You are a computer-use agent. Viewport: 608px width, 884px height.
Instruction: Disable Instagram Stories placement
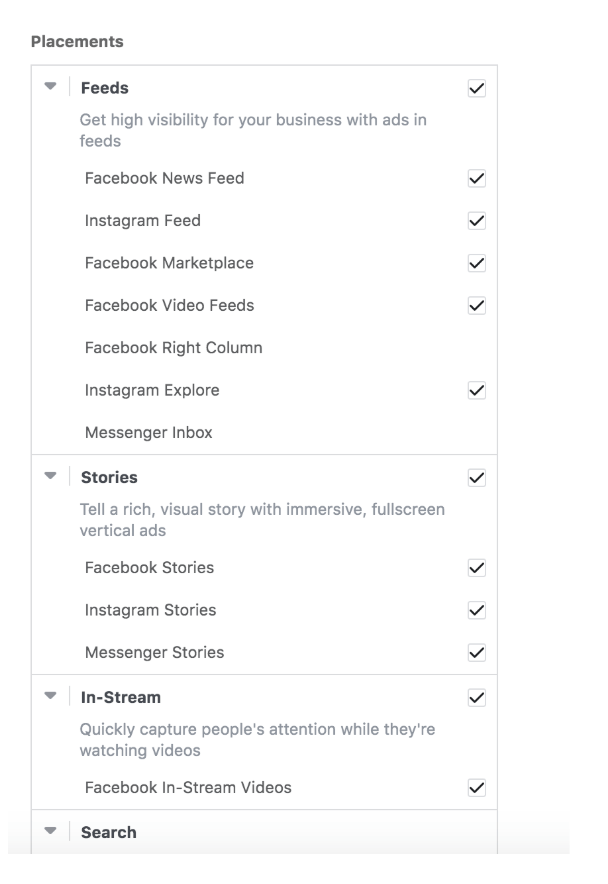coord(476,610)
